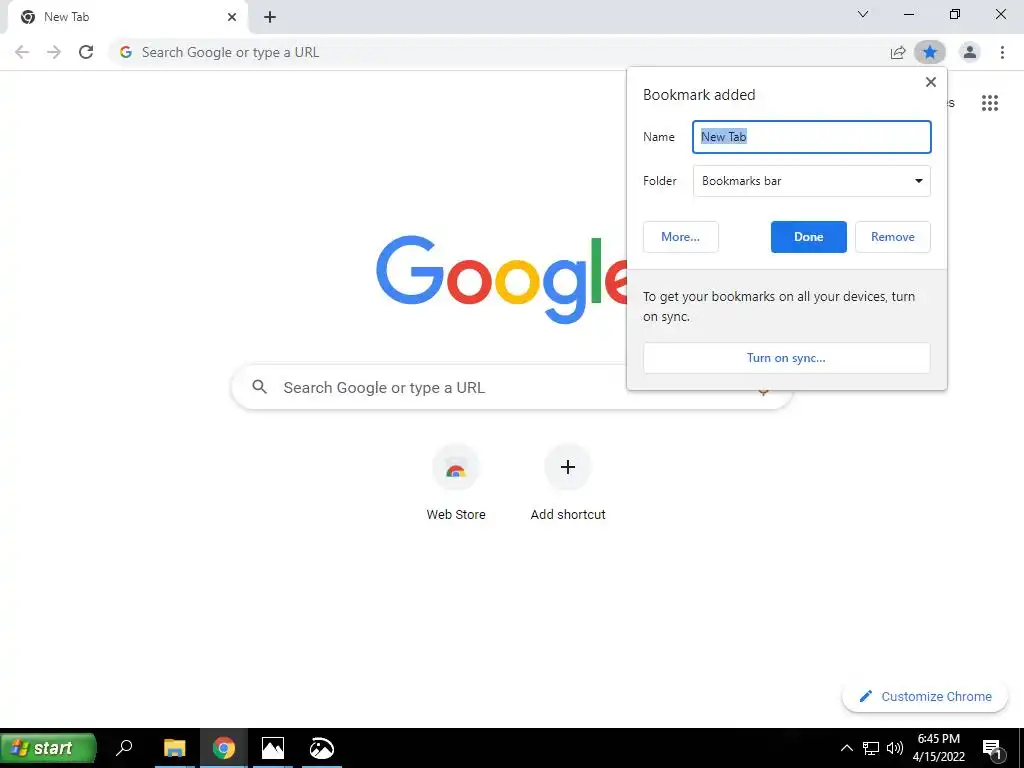Open new tab with plus button

point(270,17)
